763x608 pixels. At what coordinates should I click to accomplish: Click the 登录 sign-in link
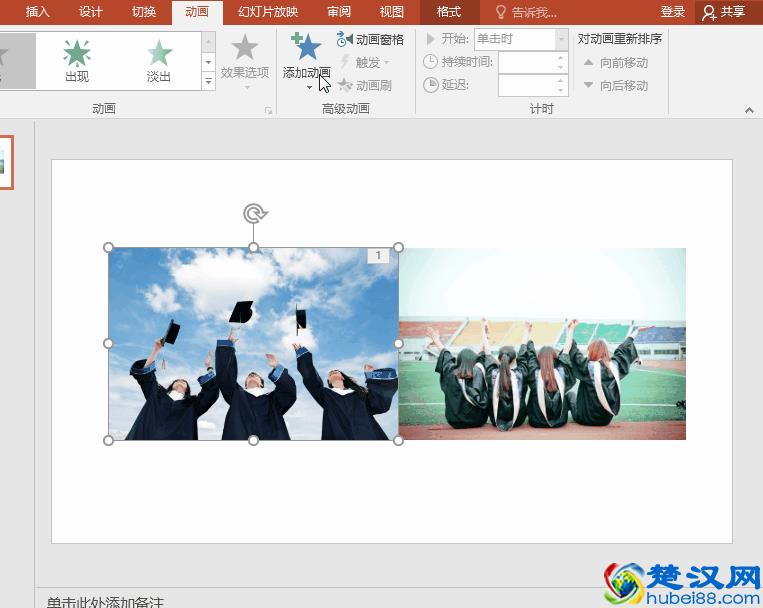click(x=672, y=12)
